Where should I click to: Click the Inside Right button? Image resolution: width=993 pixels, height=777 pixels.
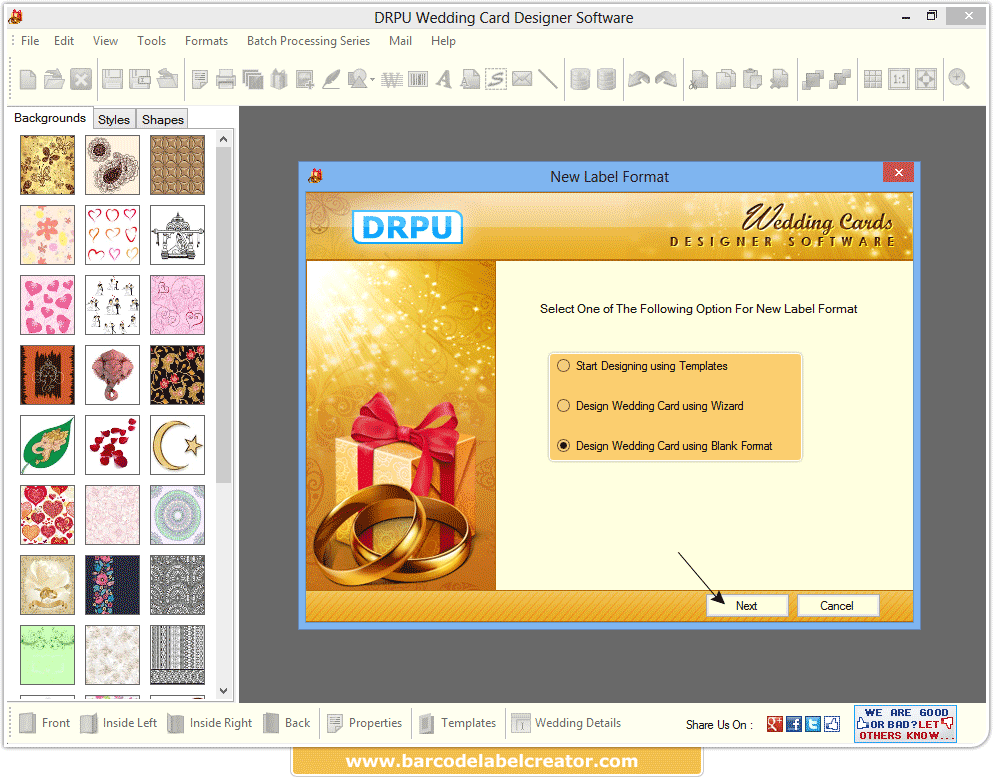210,723
